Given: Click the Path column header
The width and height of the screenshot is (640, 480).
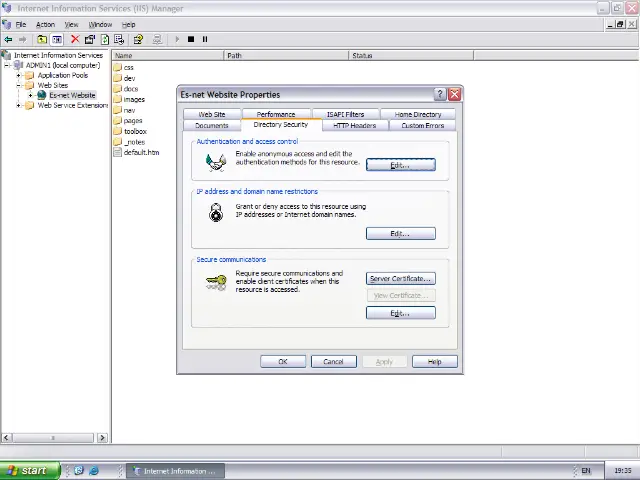Looking at the screenshot, I should 287,55.
